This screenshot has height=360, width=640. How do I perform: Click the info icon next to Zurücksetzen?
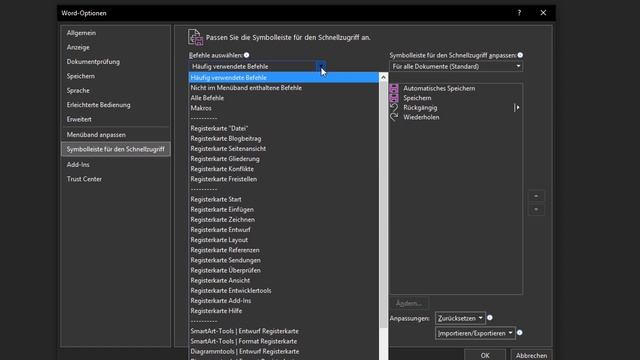pyautogui.click(x=490, y=318)
